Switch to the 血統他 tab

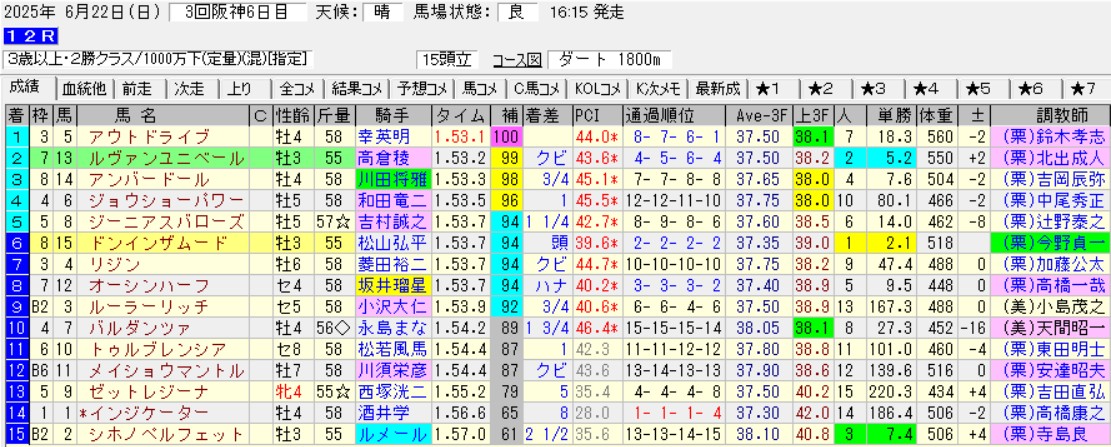(84, 87)
